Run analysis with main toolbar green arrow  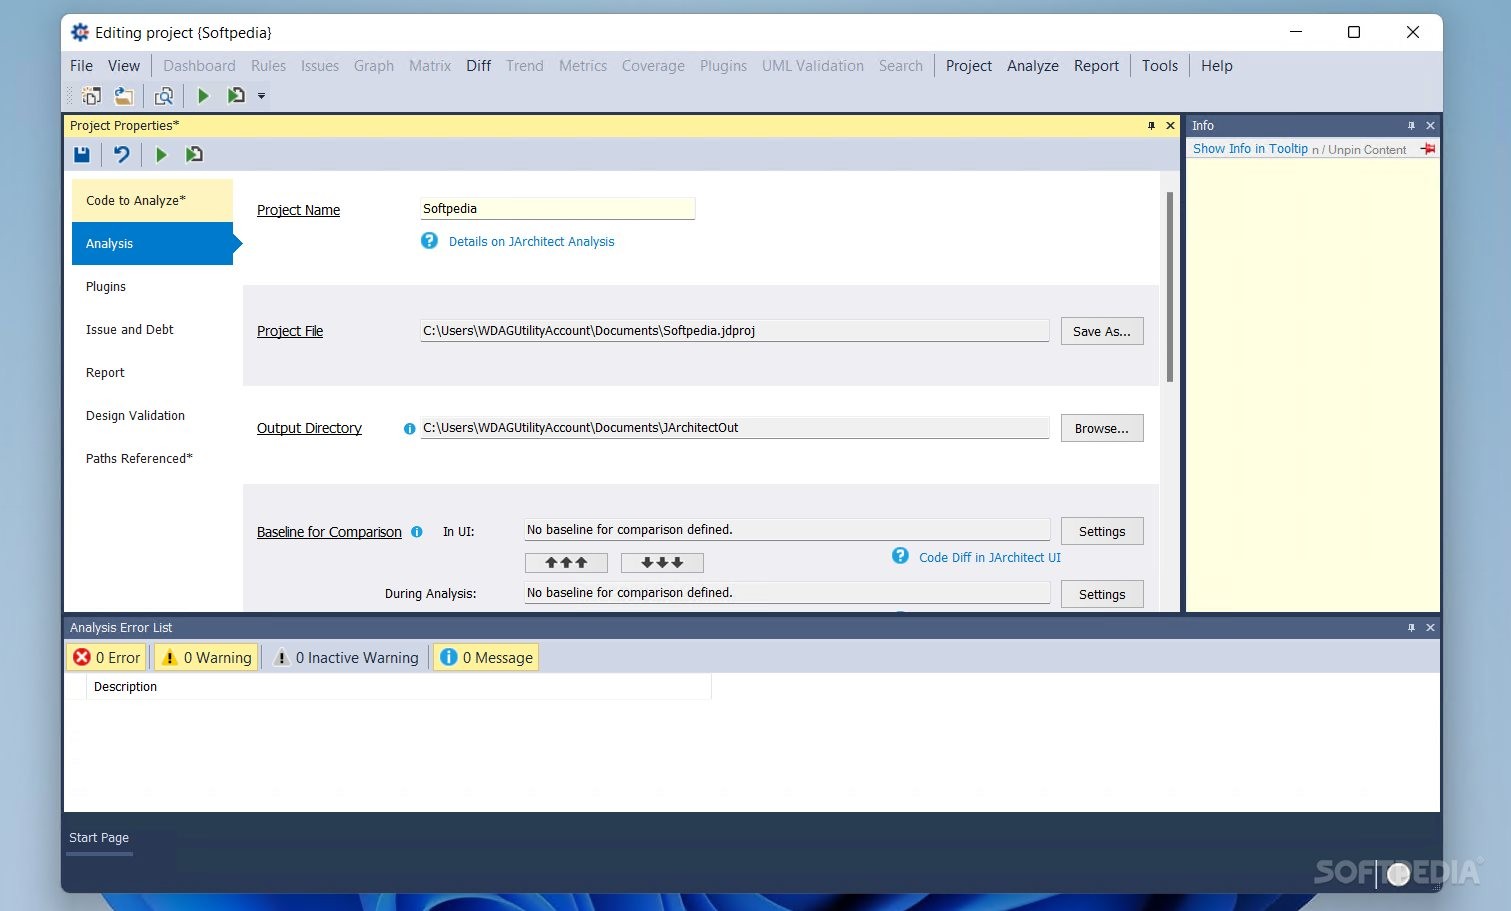coord(203,96)
